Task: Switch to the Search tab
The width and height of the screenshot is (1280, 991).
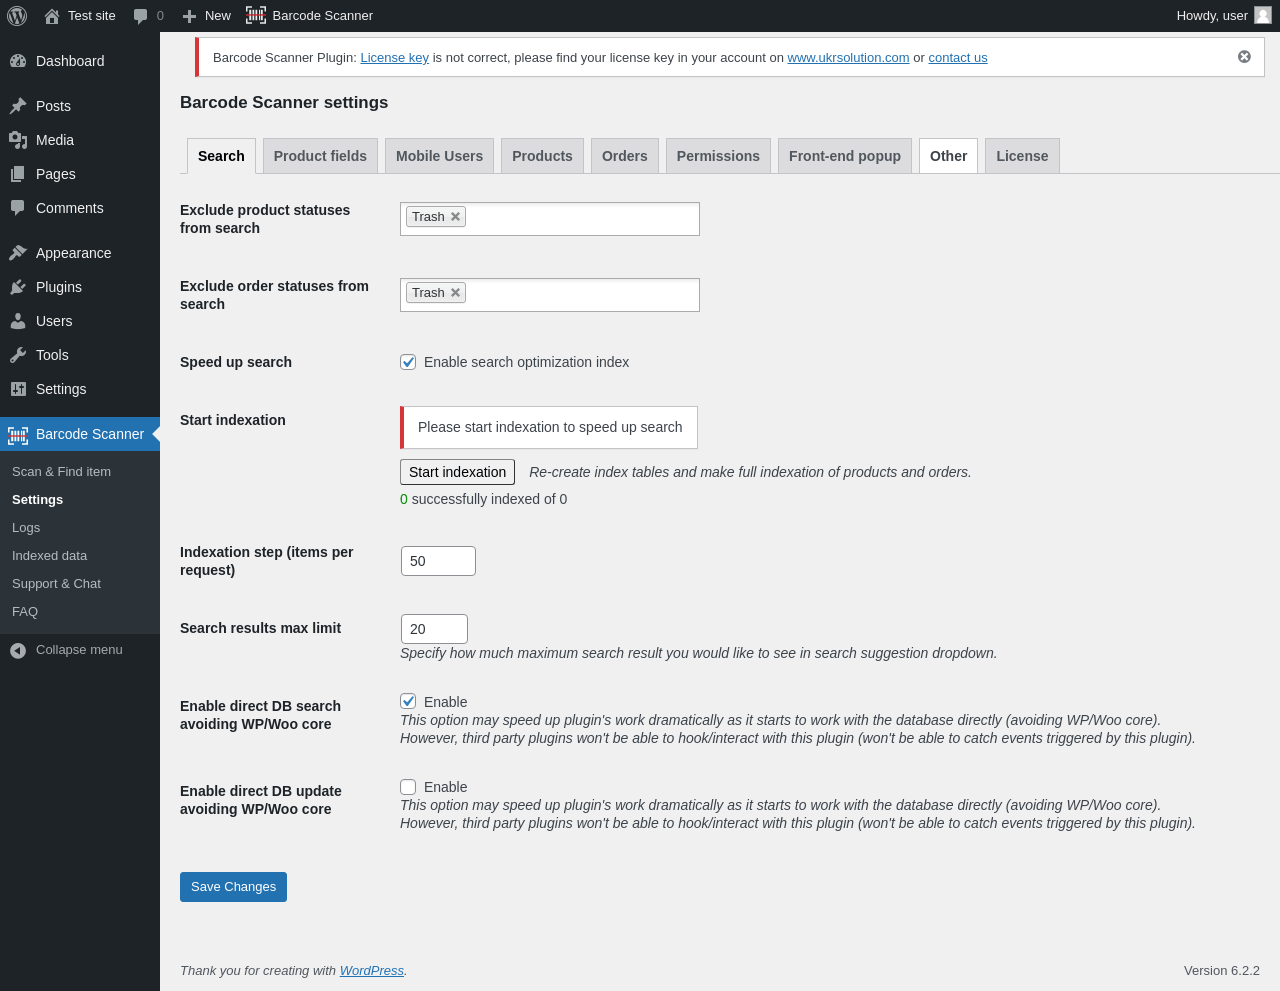Action: click(221, 156)
